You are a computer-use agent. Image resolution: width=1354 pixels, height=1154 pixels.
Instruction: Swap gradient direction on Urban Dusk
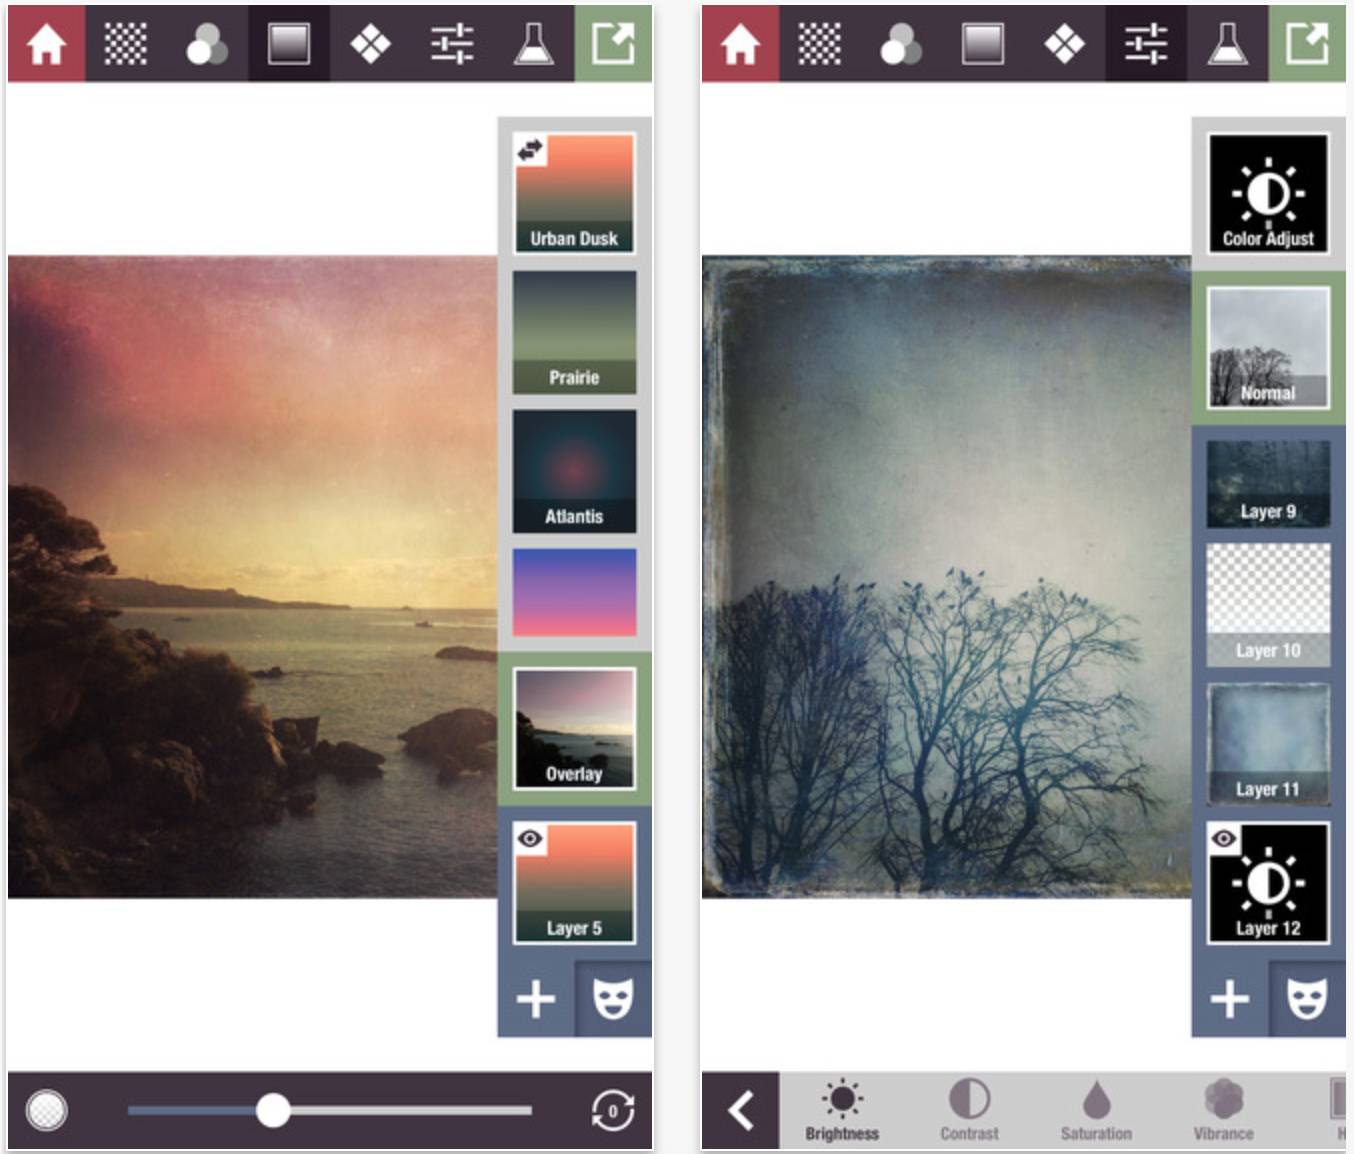pyautogui.click(x=530, y=150)
